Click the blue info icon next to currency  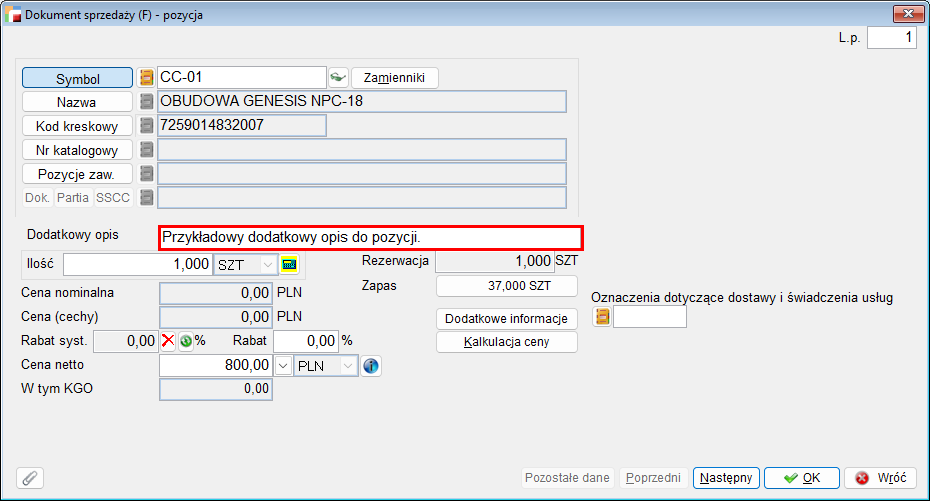pos(371,366)
